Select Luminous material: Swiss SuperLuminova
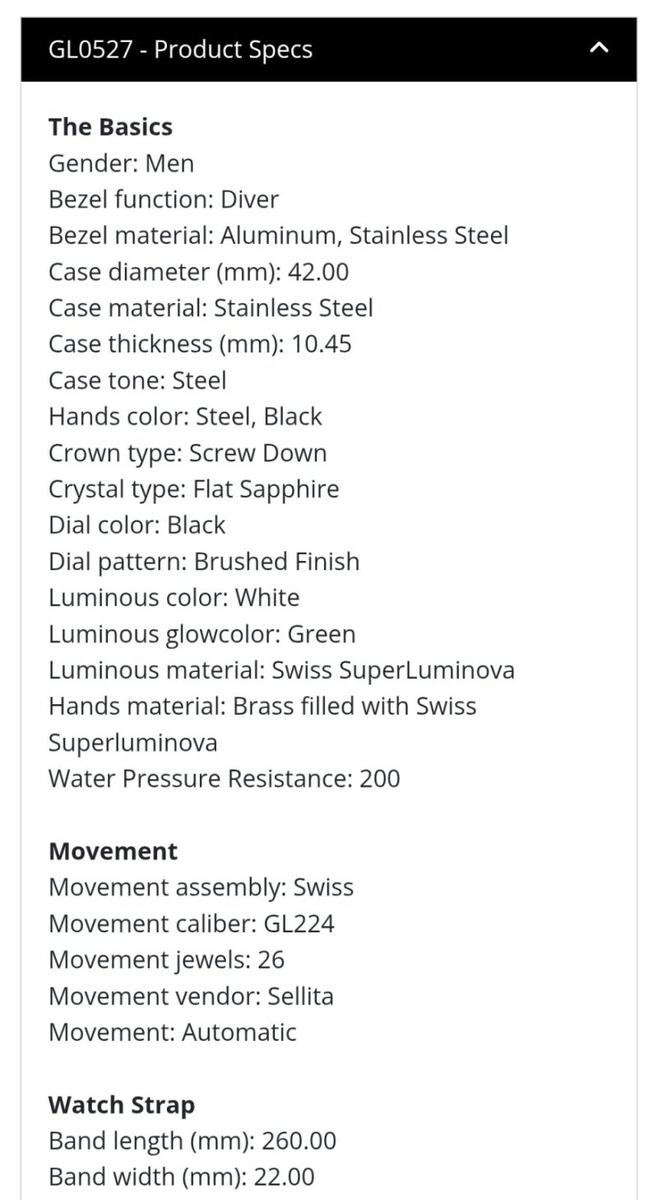The image size is (658, 1200). point(281,670)
